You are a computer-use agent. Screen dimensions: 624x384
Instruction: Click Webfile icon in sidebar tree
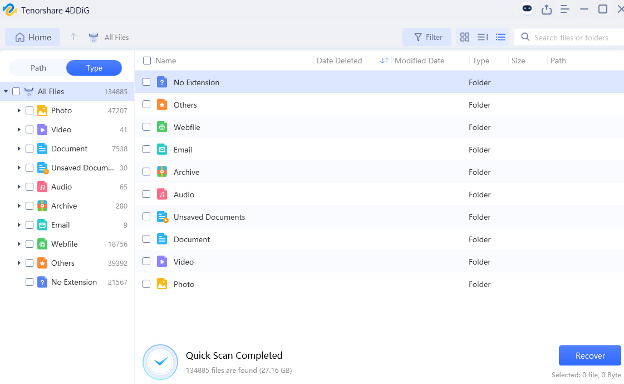pos(42,244)
